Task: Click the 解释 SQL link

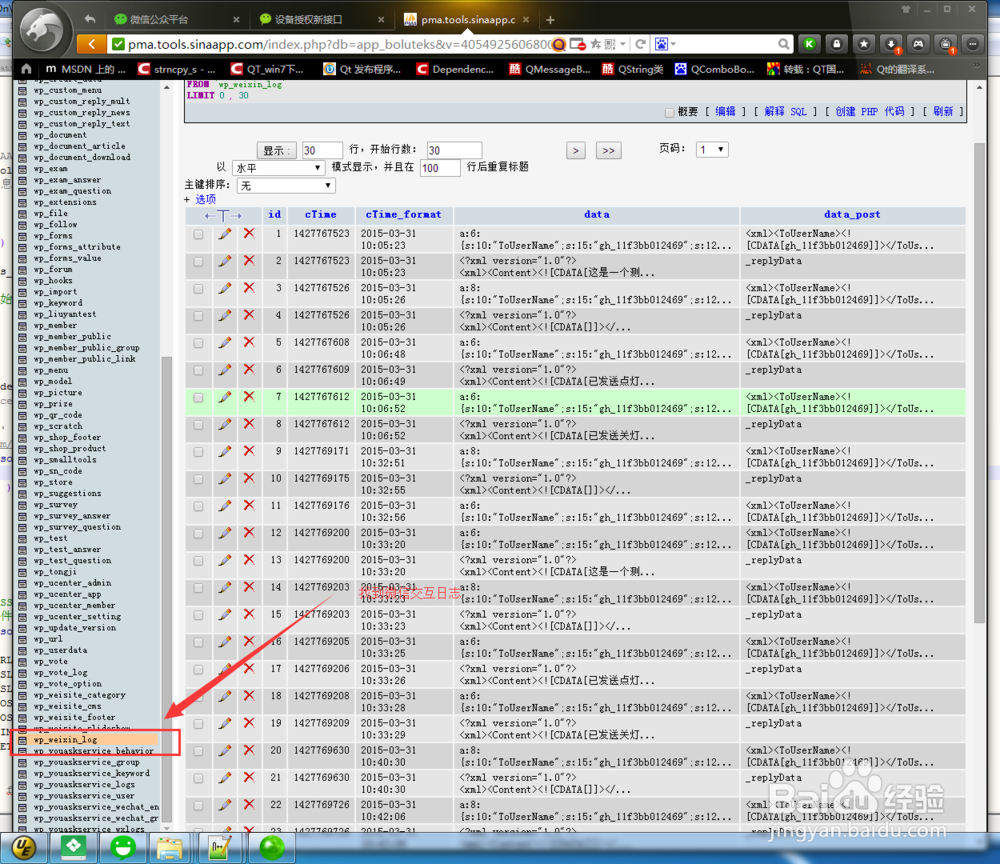Action: [785, 112]
